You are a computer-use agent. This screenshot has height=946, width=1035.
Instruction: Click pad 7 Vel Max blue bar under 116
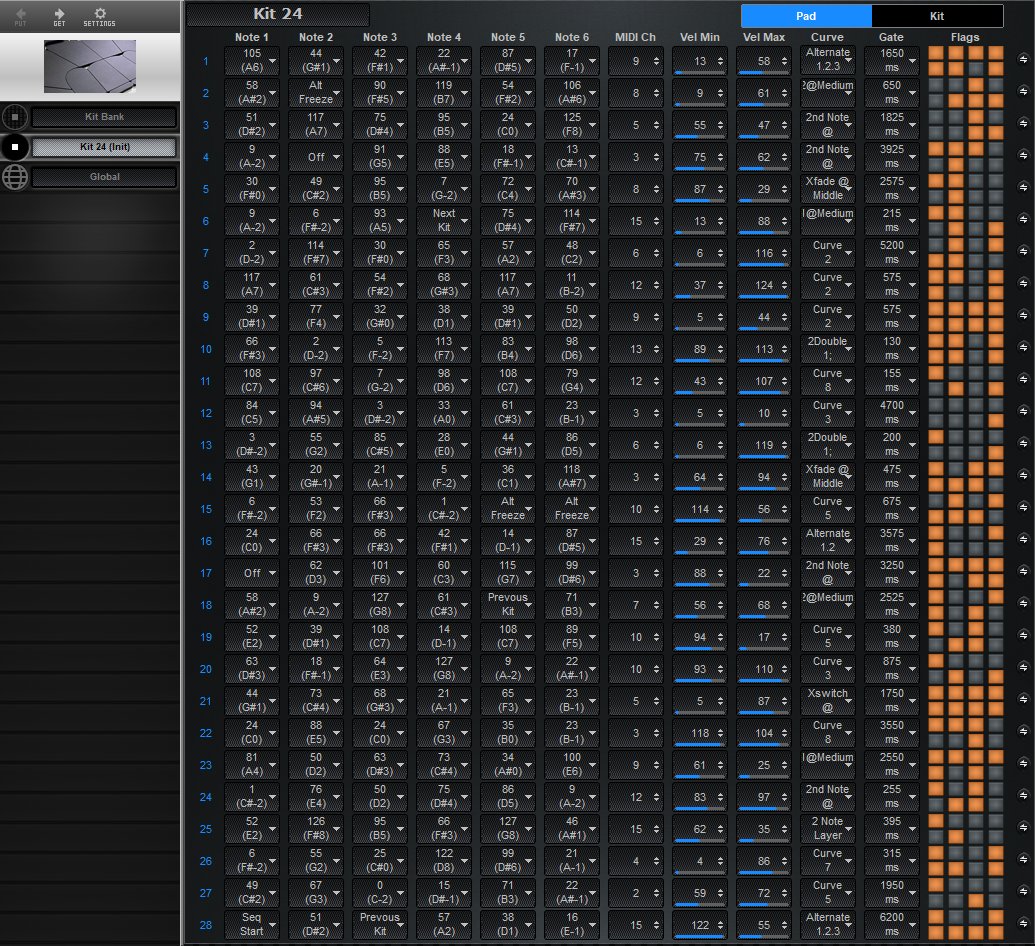[x=762, y=264]
